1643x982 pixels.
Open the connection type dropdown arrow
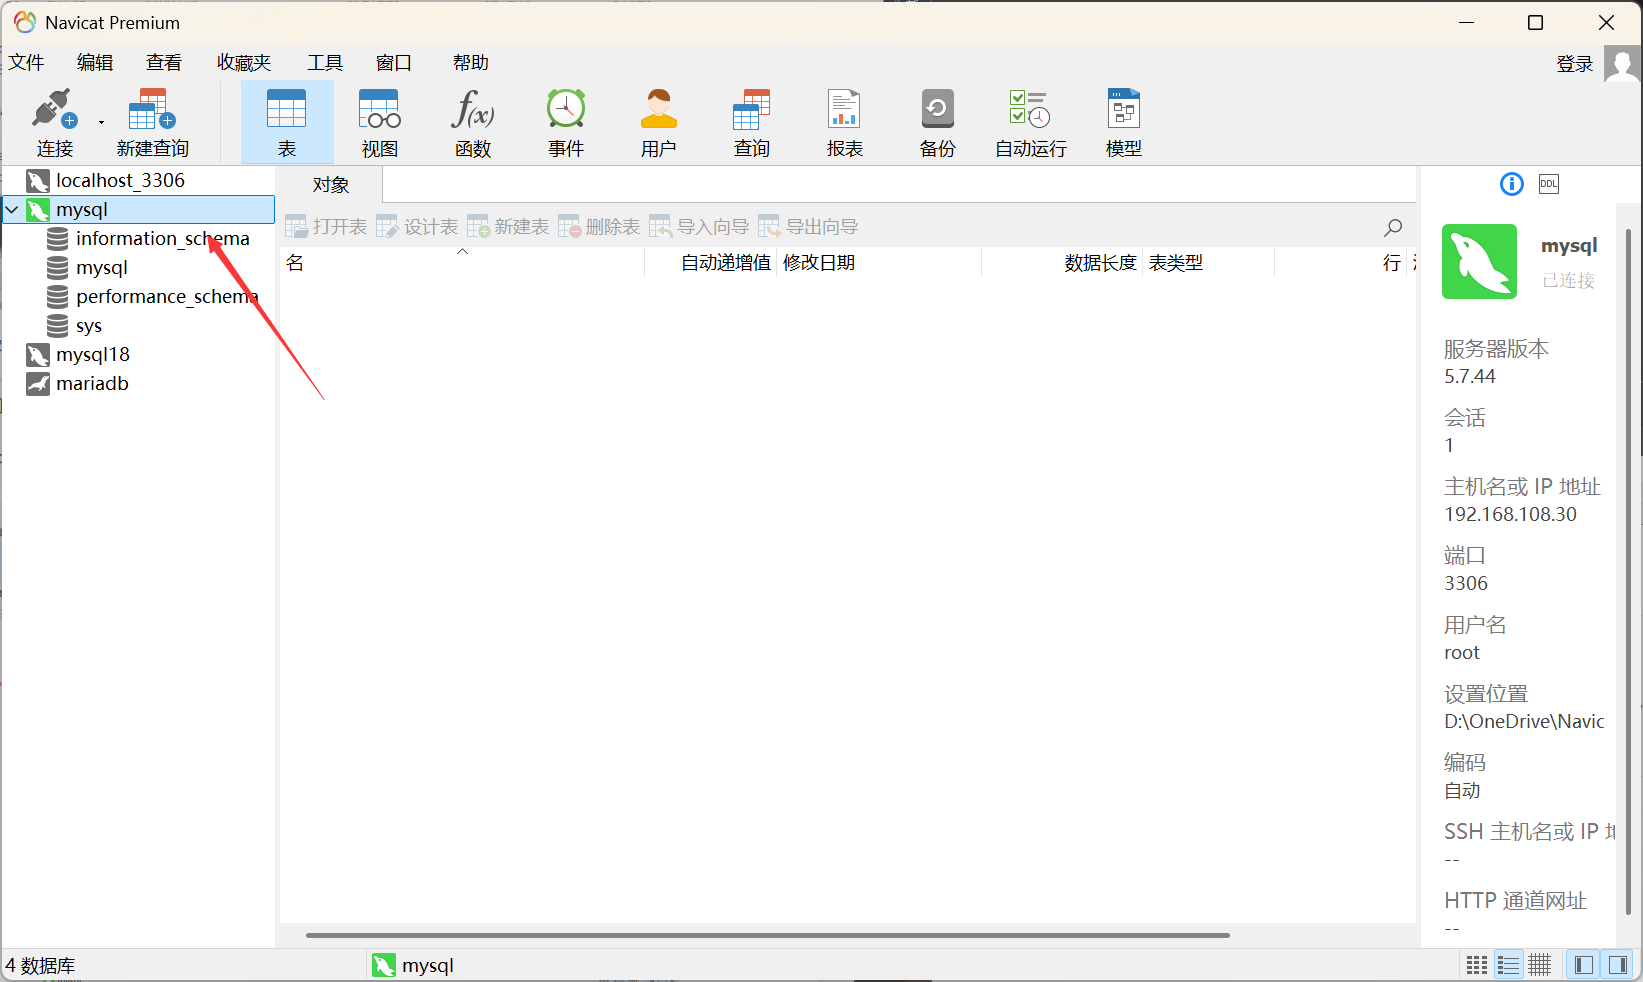point(101,123)
